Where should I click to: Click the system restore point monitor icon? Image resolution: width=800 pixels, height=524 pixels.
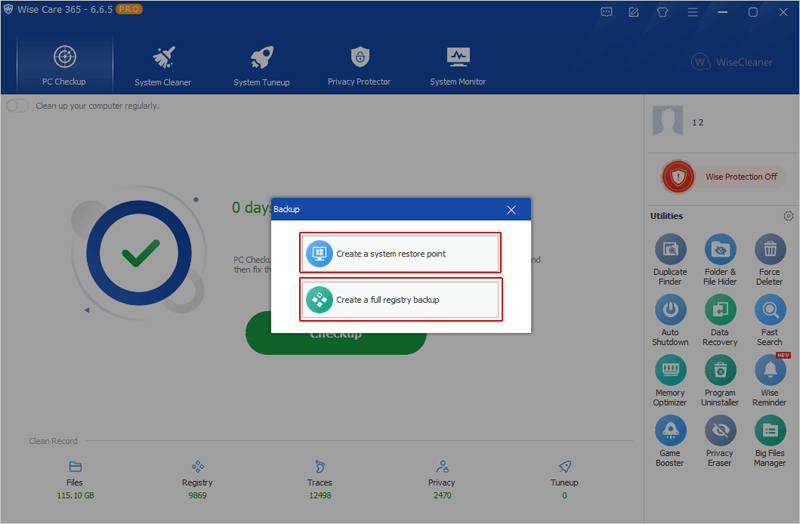[319, 253]
